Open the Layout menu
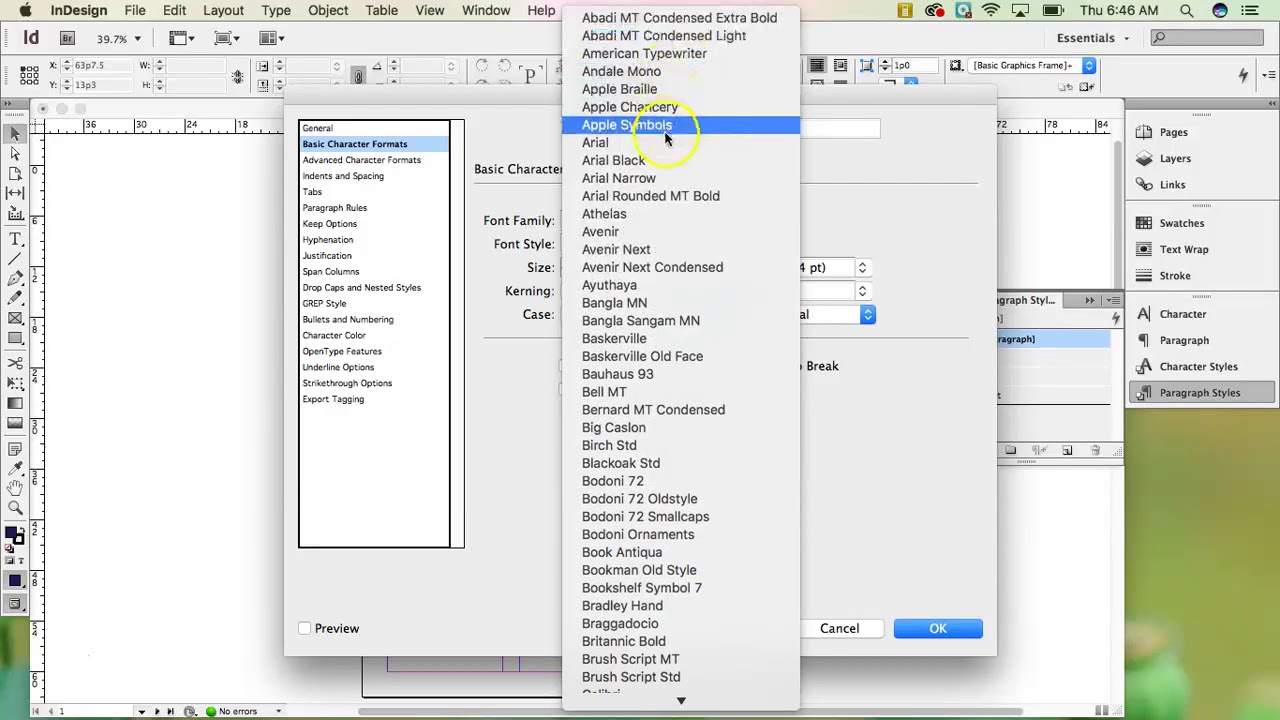The height and width of the screenshot is (720, 1280). point(223,10)
